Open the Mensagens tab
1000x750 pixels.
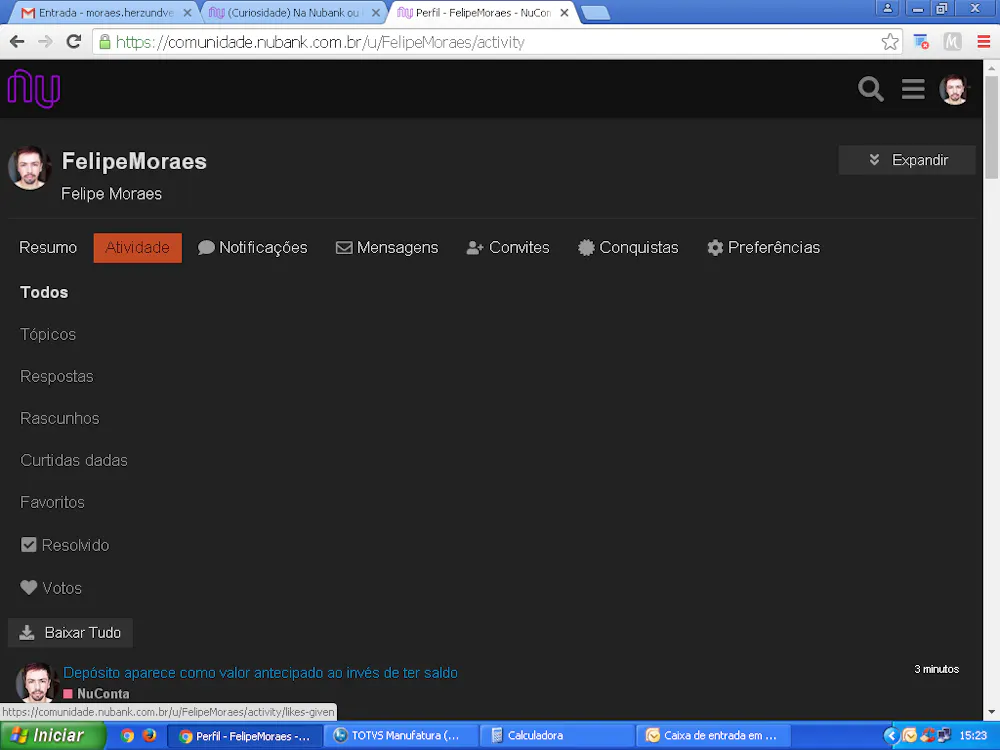[386, 247]
